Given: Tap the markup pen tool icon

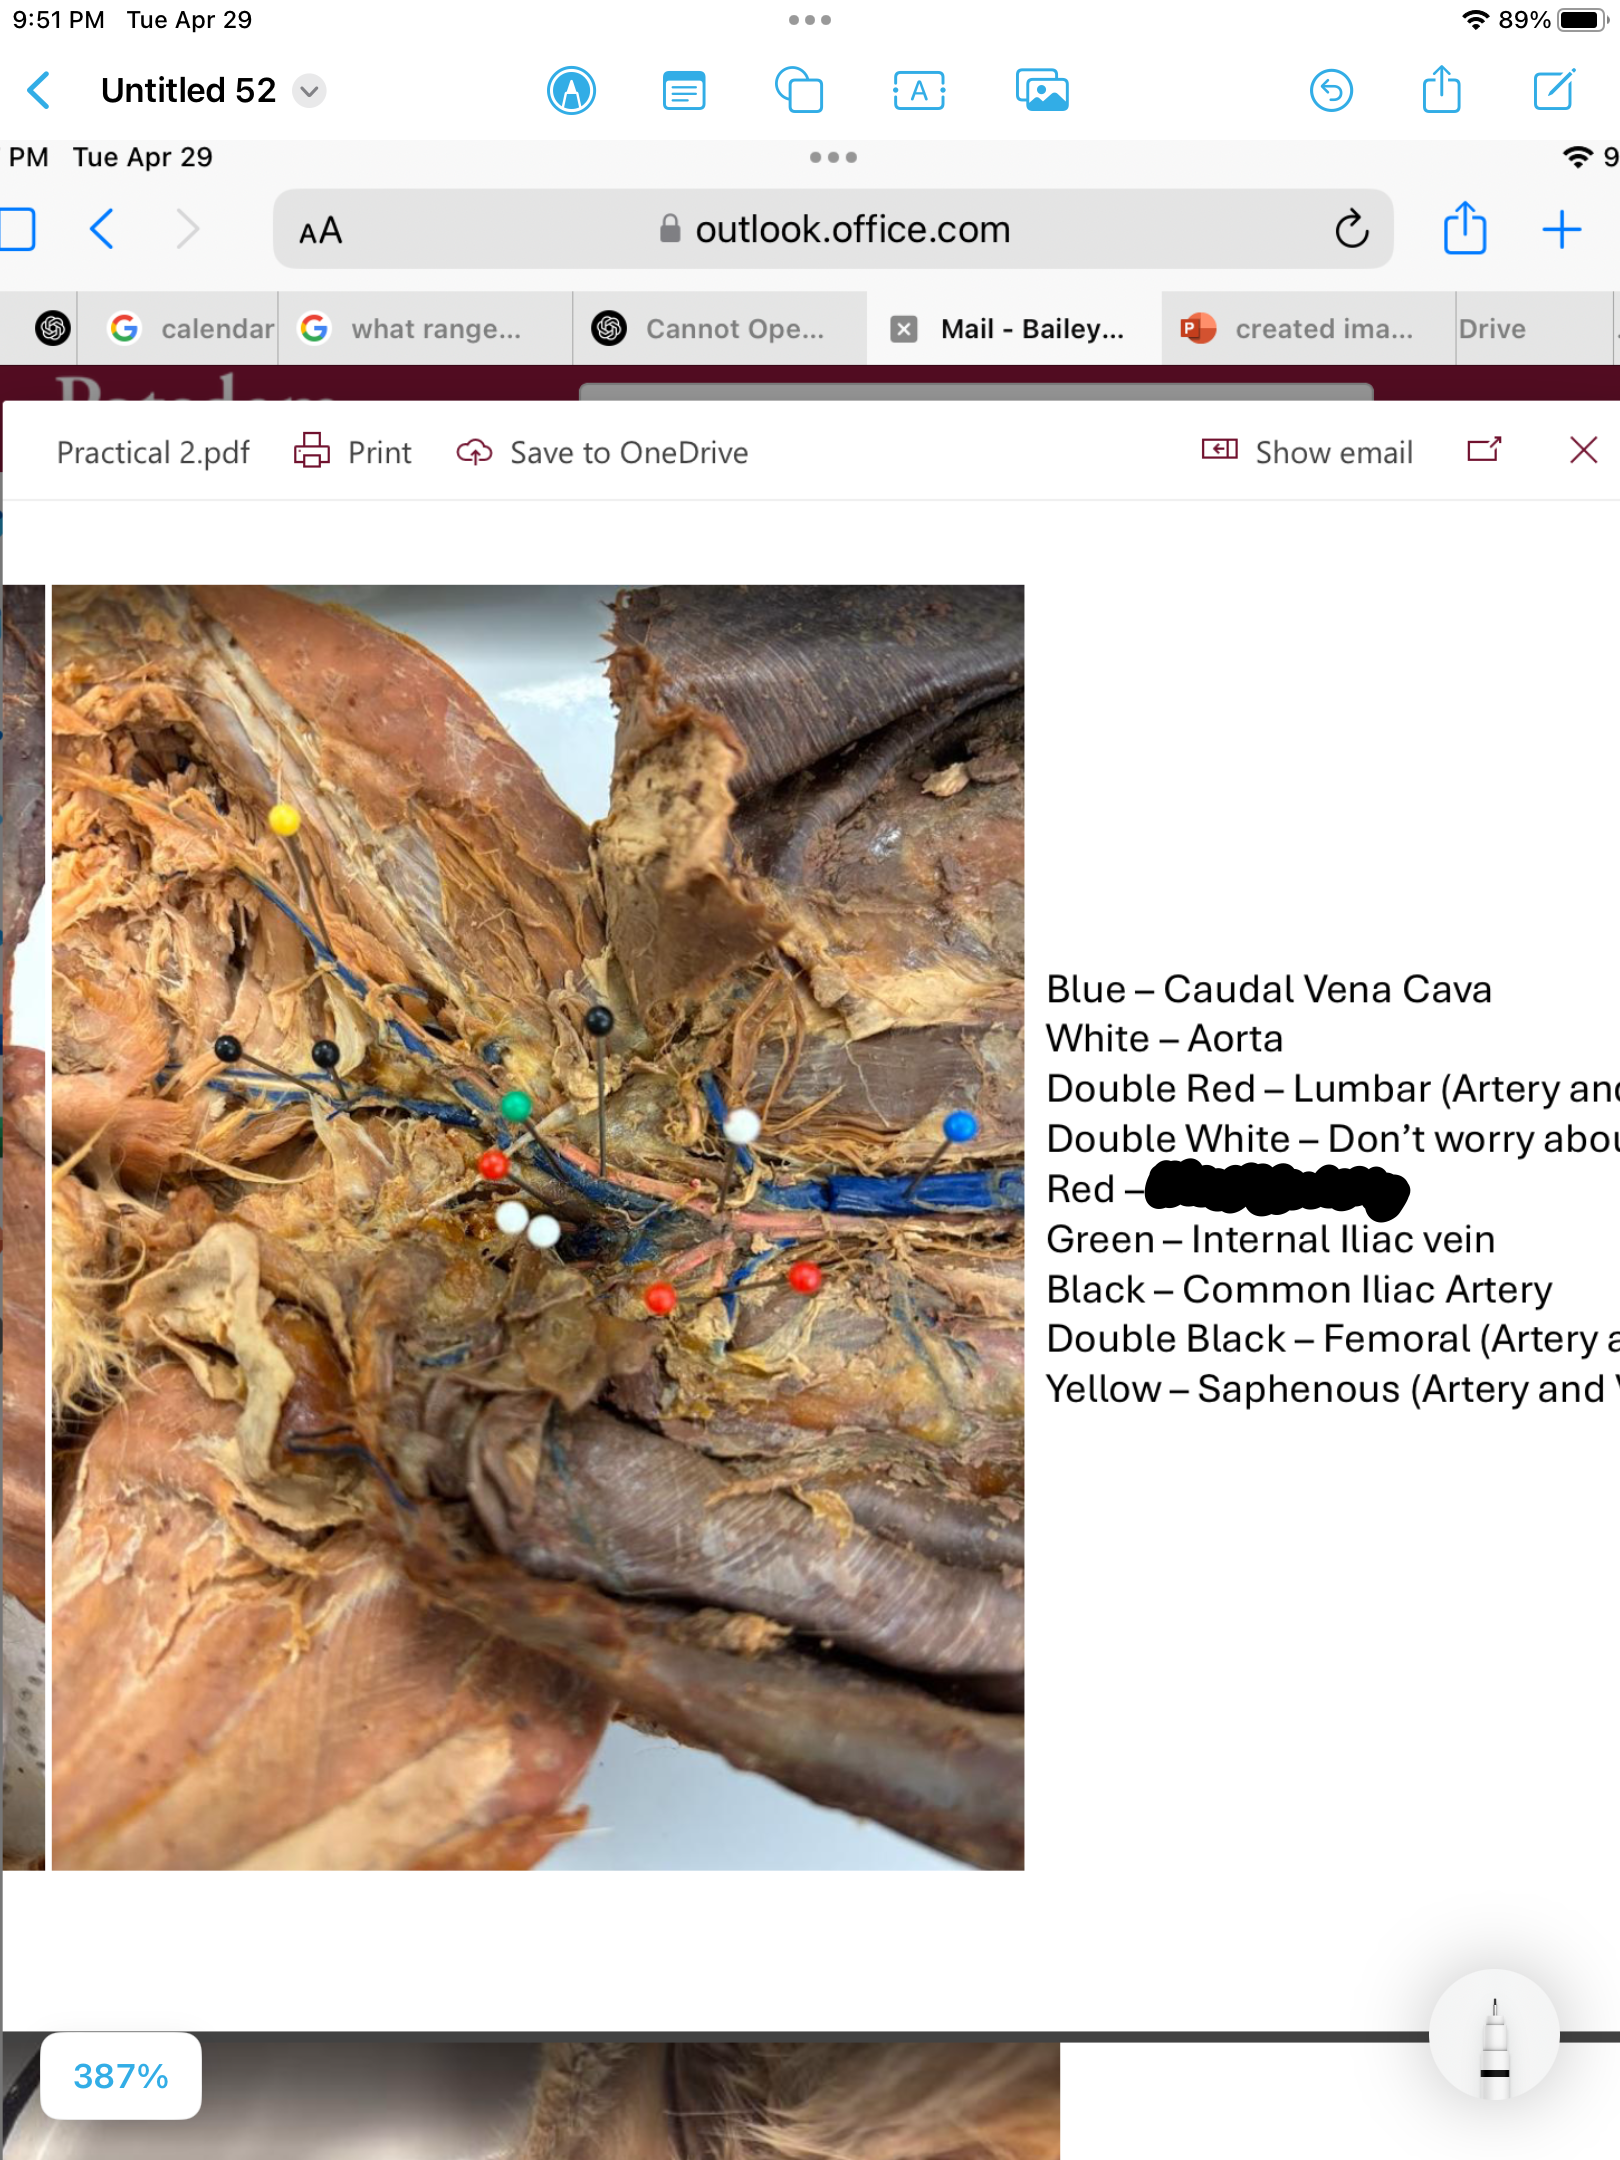Looking at the screenshot, I should click(x=571, y=91).
